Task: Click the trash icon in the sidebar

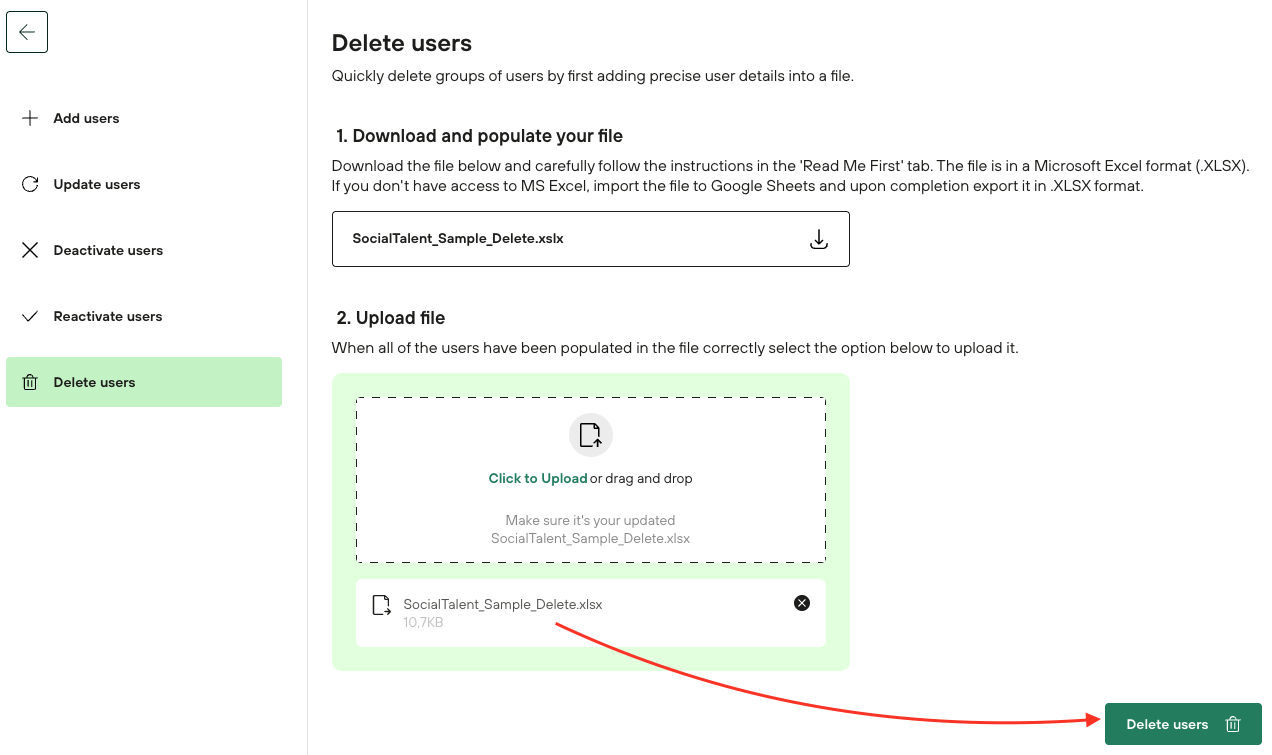Action: (x=30, y=382)
